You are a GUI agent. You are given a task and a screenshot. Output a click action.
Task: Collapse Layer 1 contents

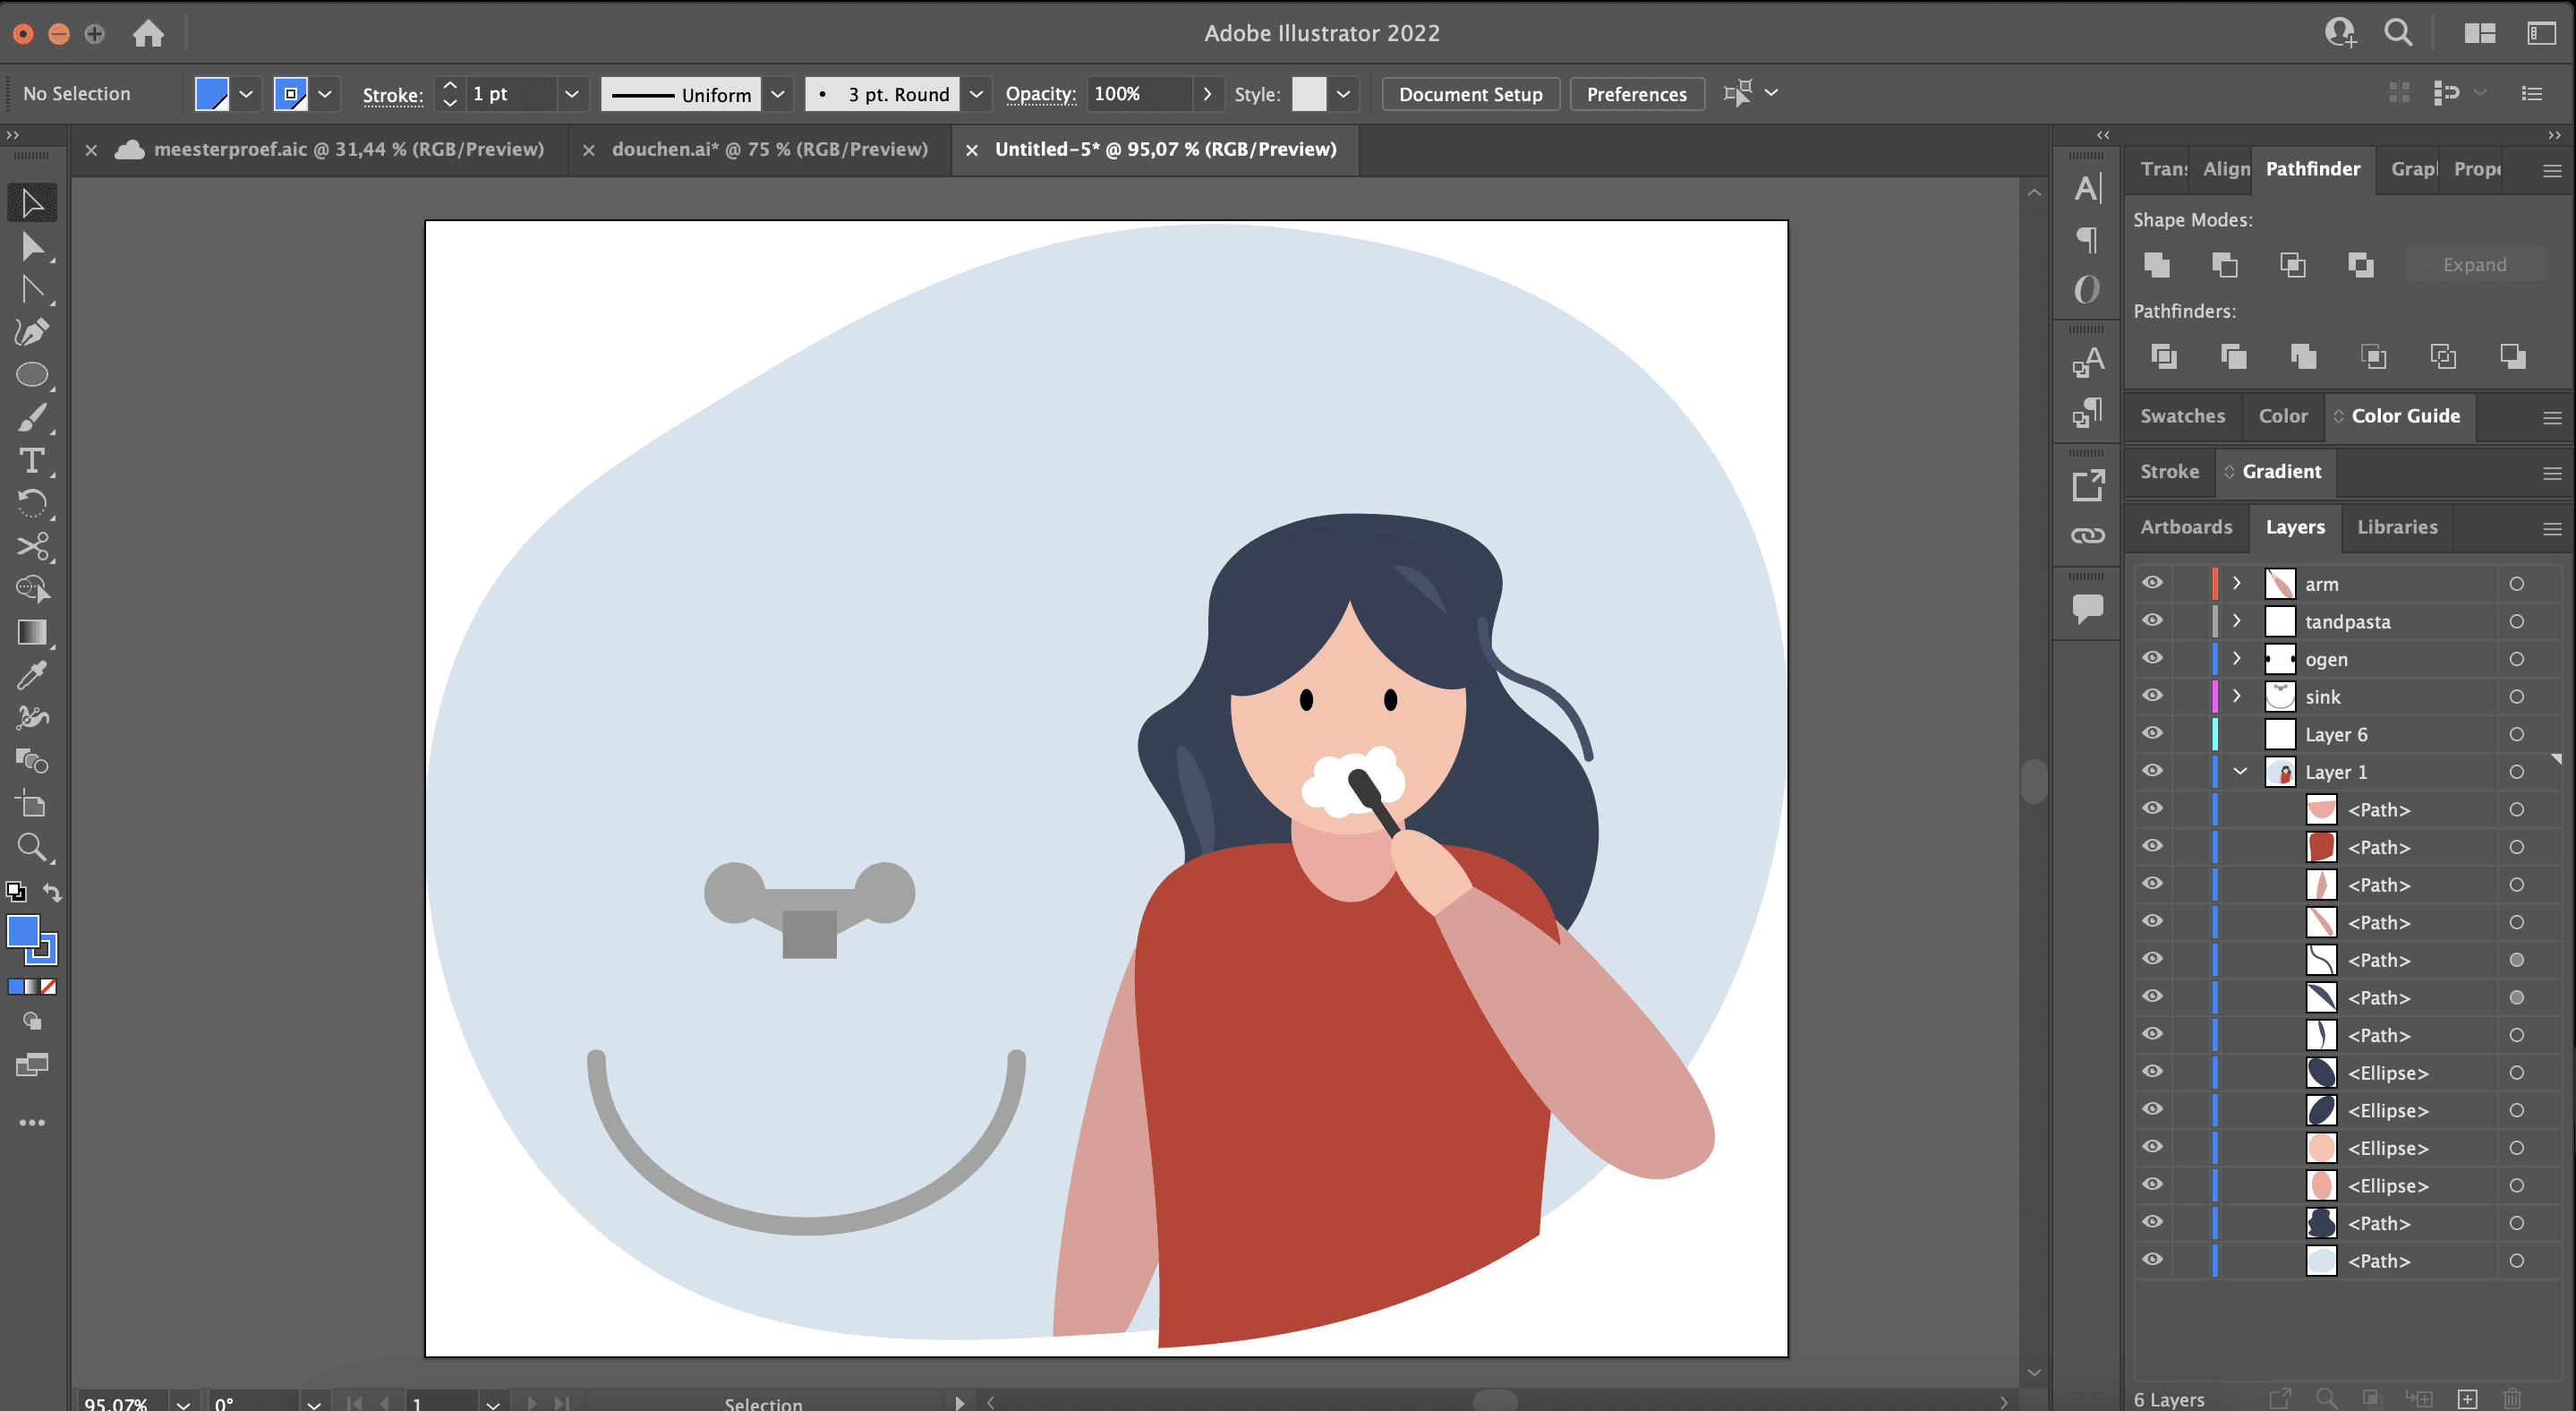coord(2240,772)
